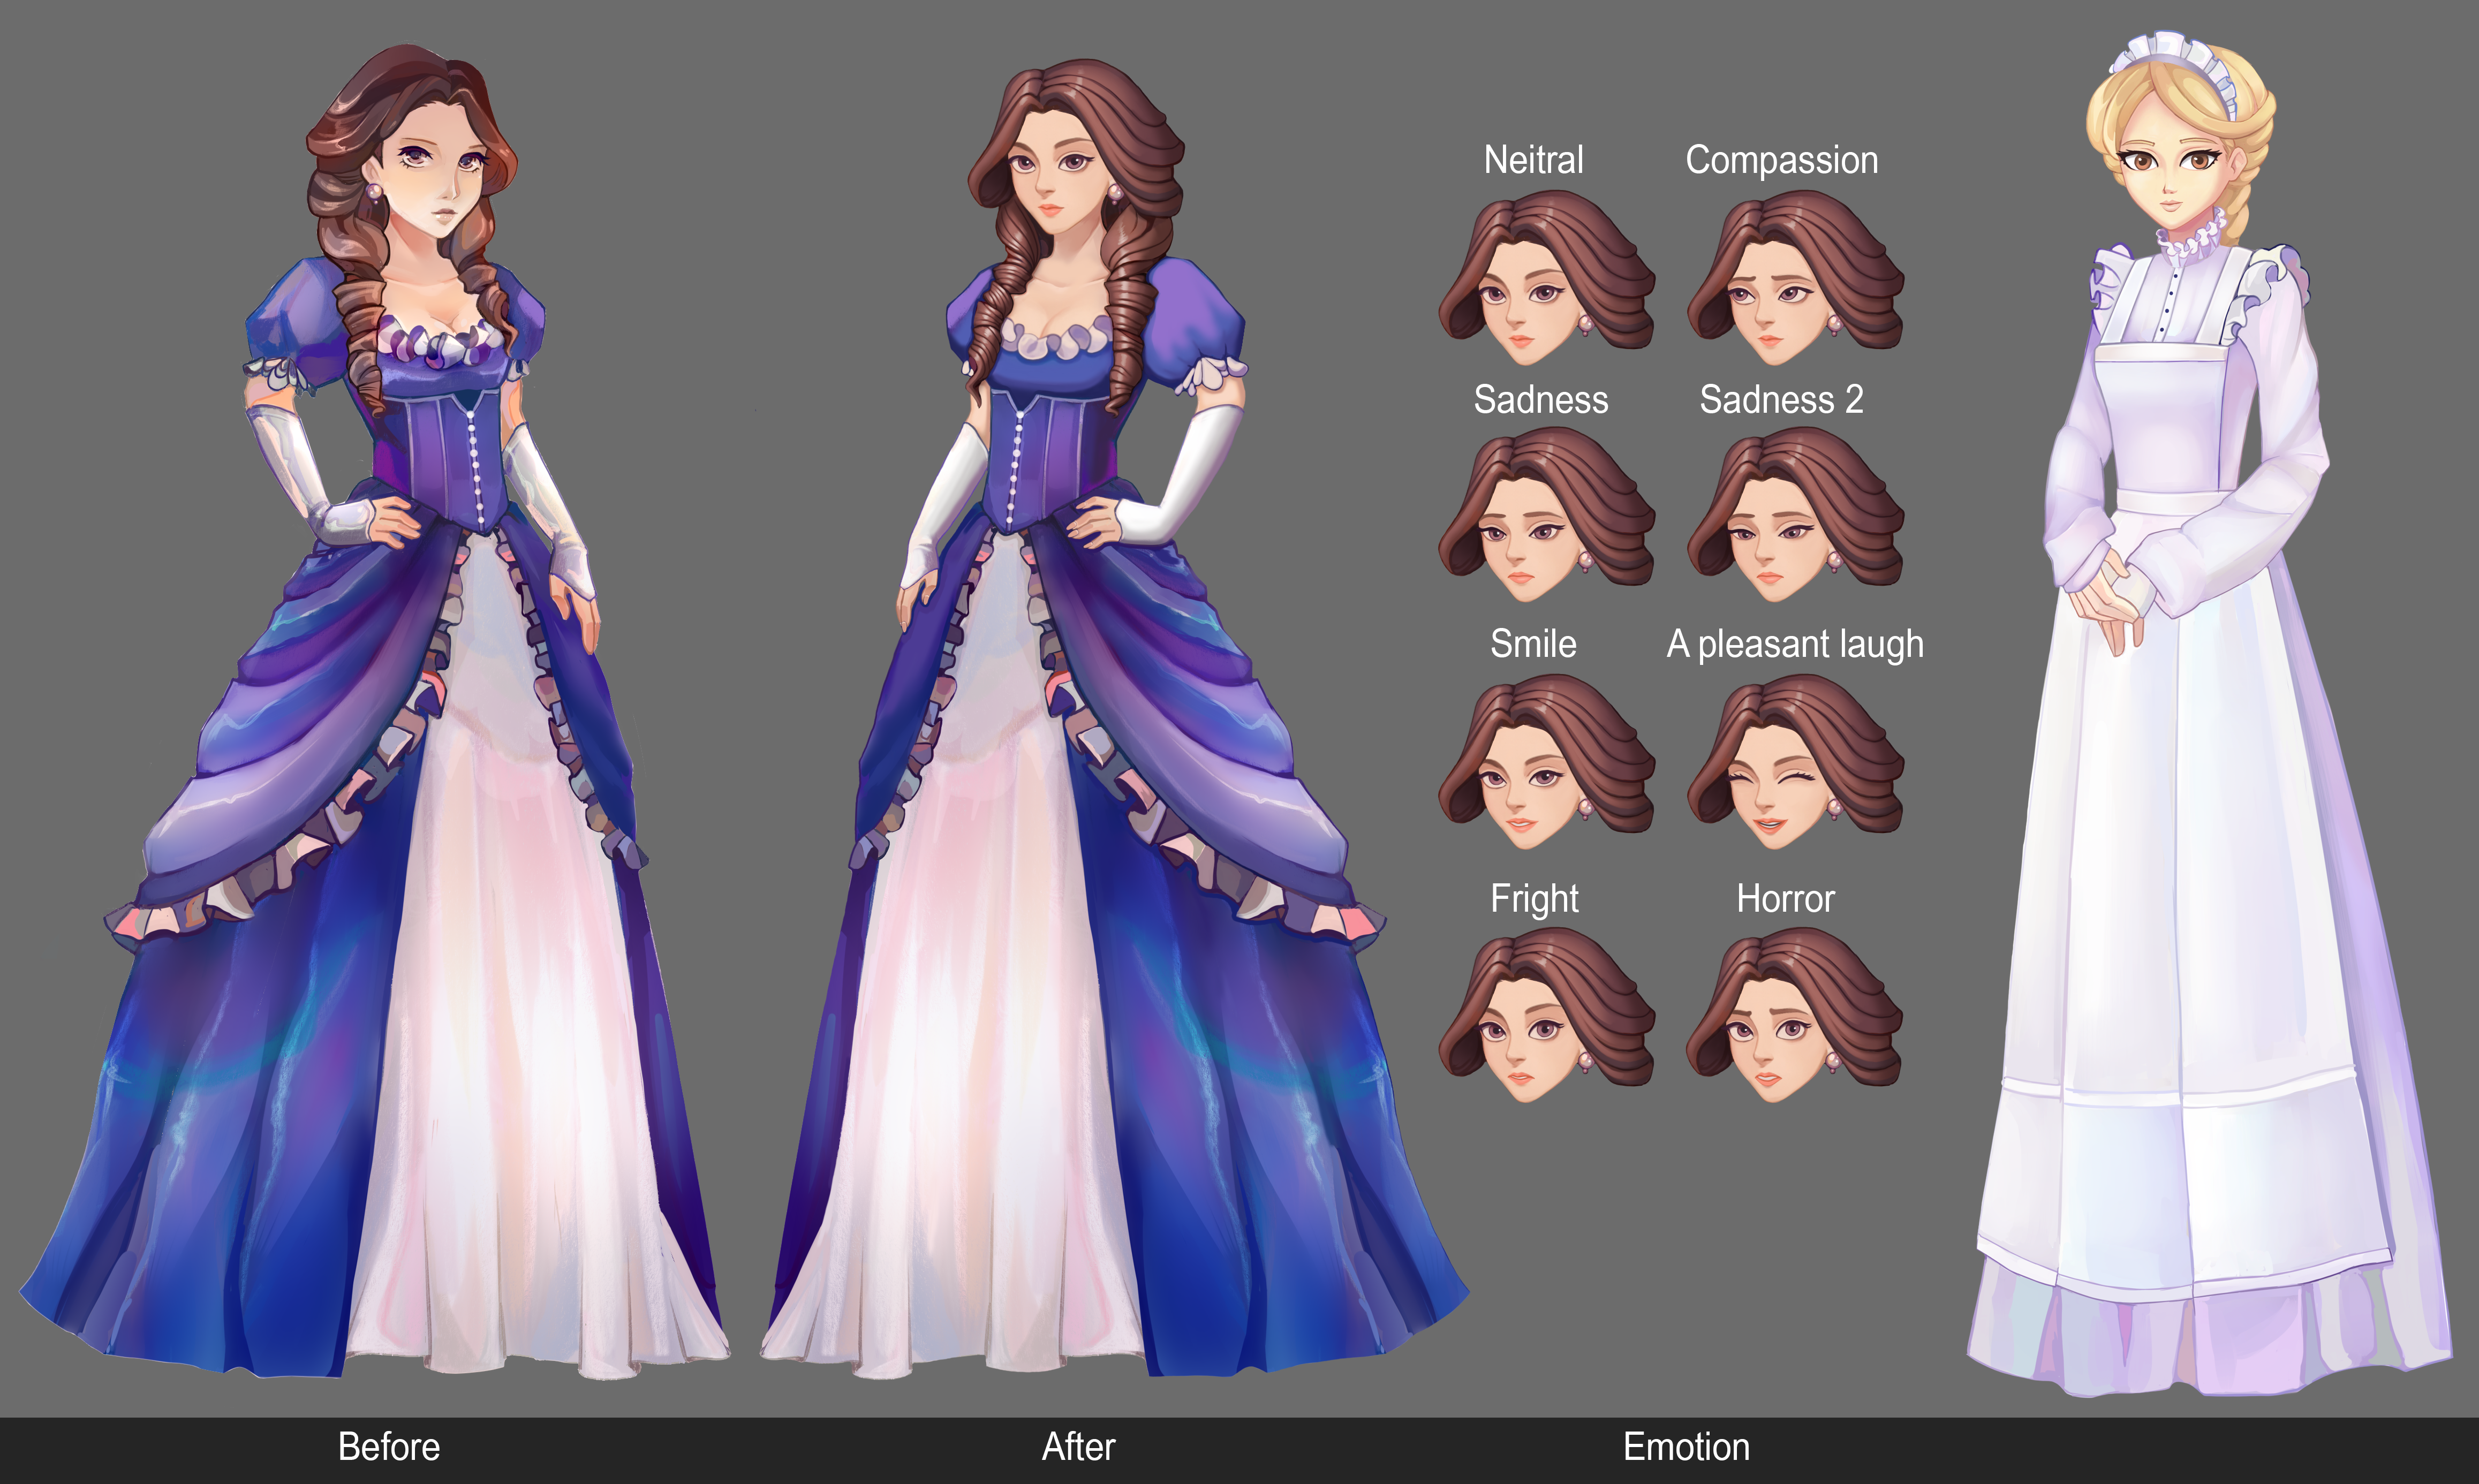Select the winking pleasant laugh face
Viewport: 2479px width, 1484px height.
[1795, 762]
